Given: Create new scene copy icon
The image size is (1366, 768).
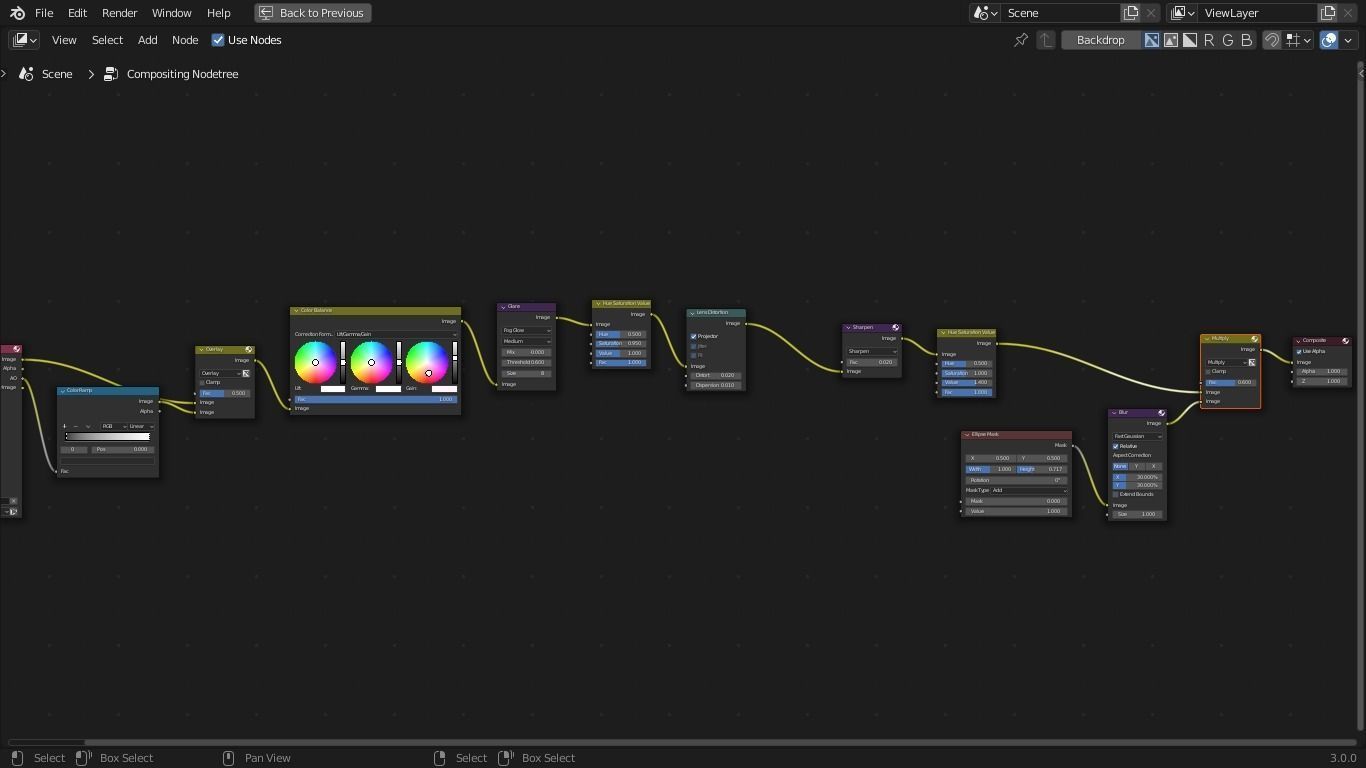Looking at the screenshot, I should click(1131, 13).
